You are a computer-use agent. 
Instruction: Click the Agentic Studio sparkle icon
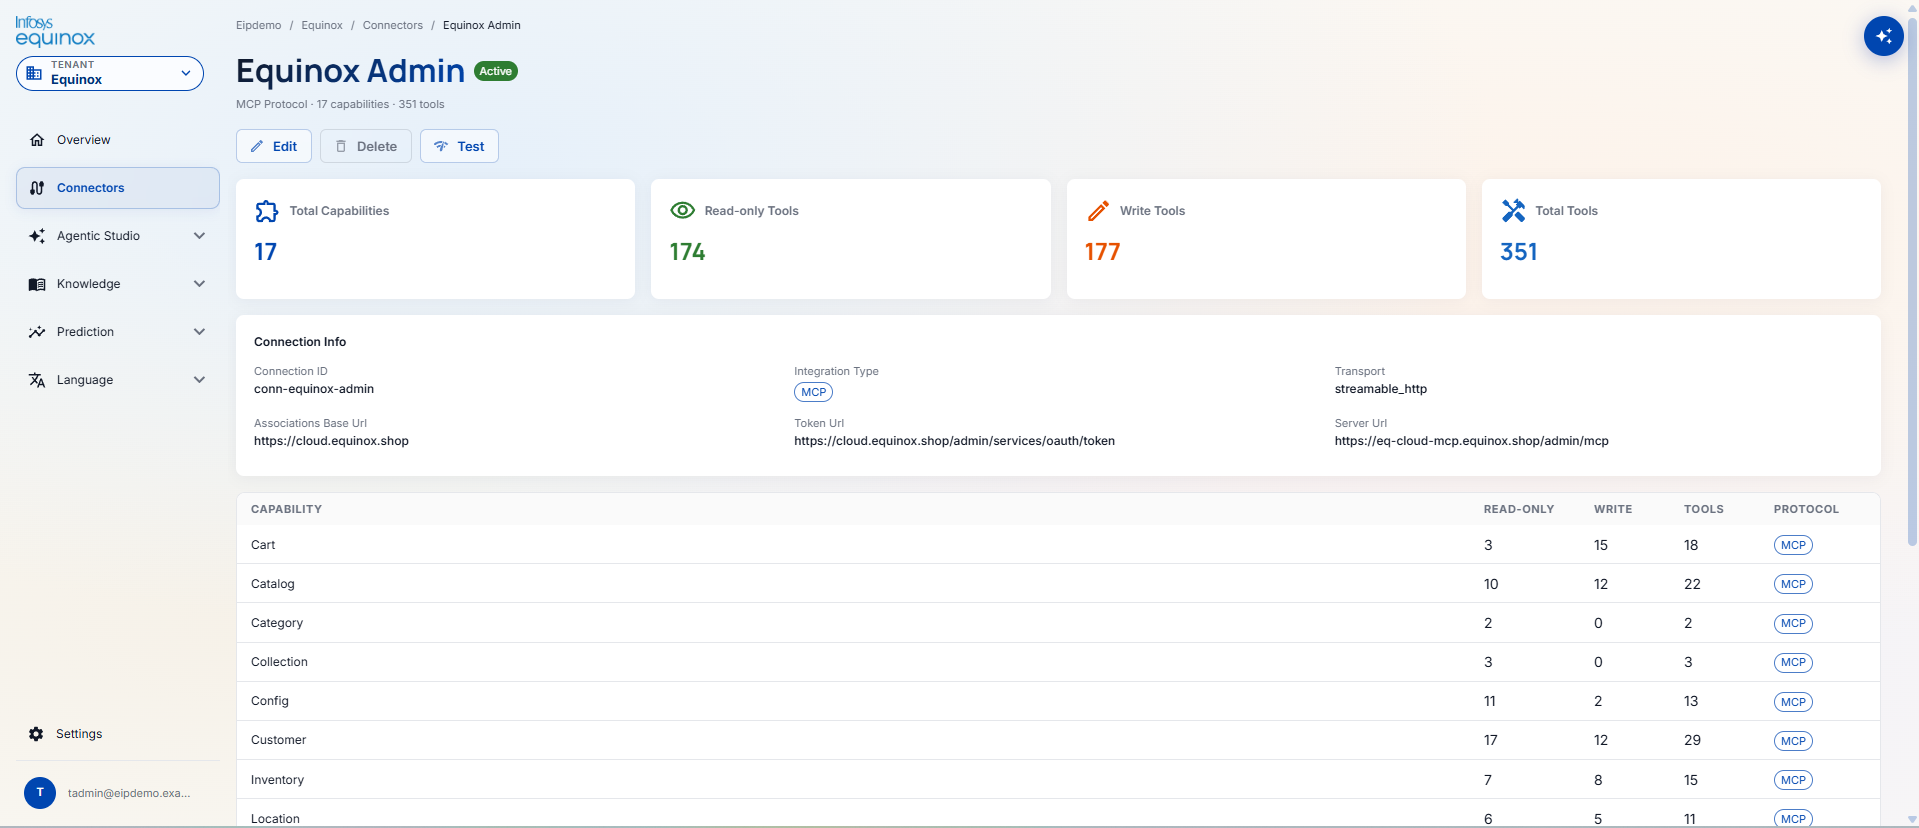pos(37,236)
